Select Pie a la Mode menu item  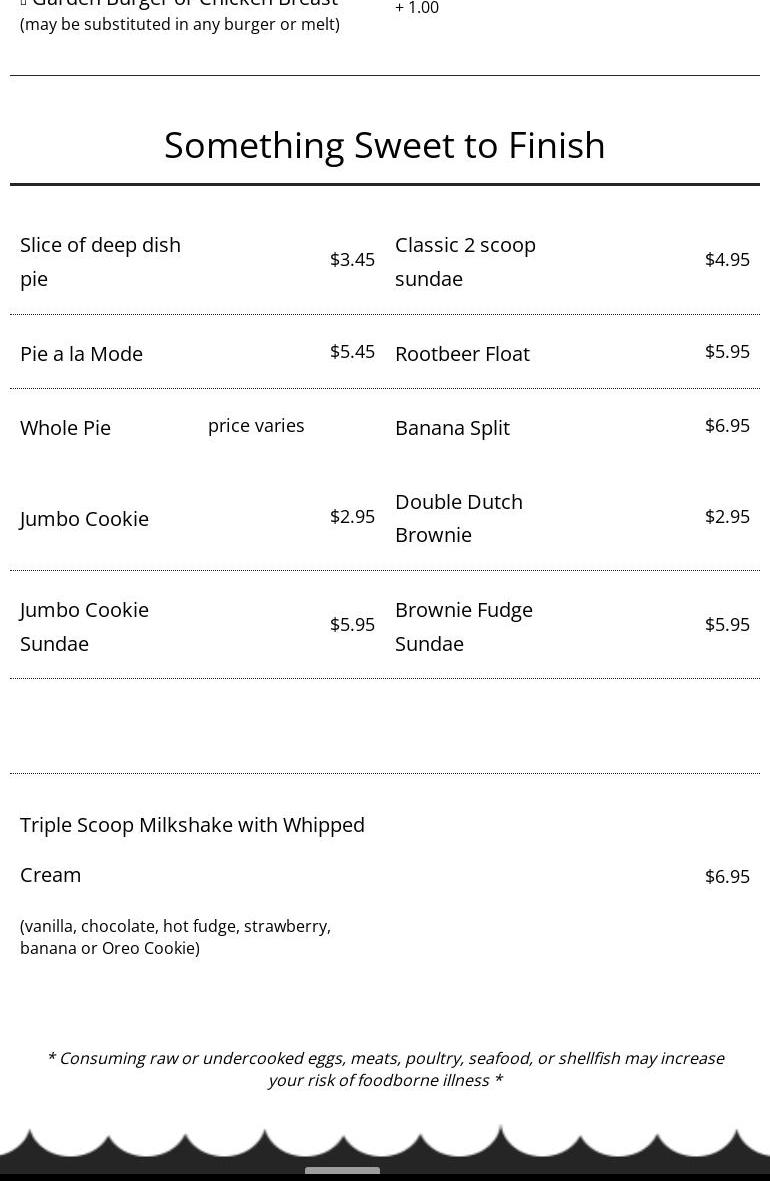tap(81, 353)
